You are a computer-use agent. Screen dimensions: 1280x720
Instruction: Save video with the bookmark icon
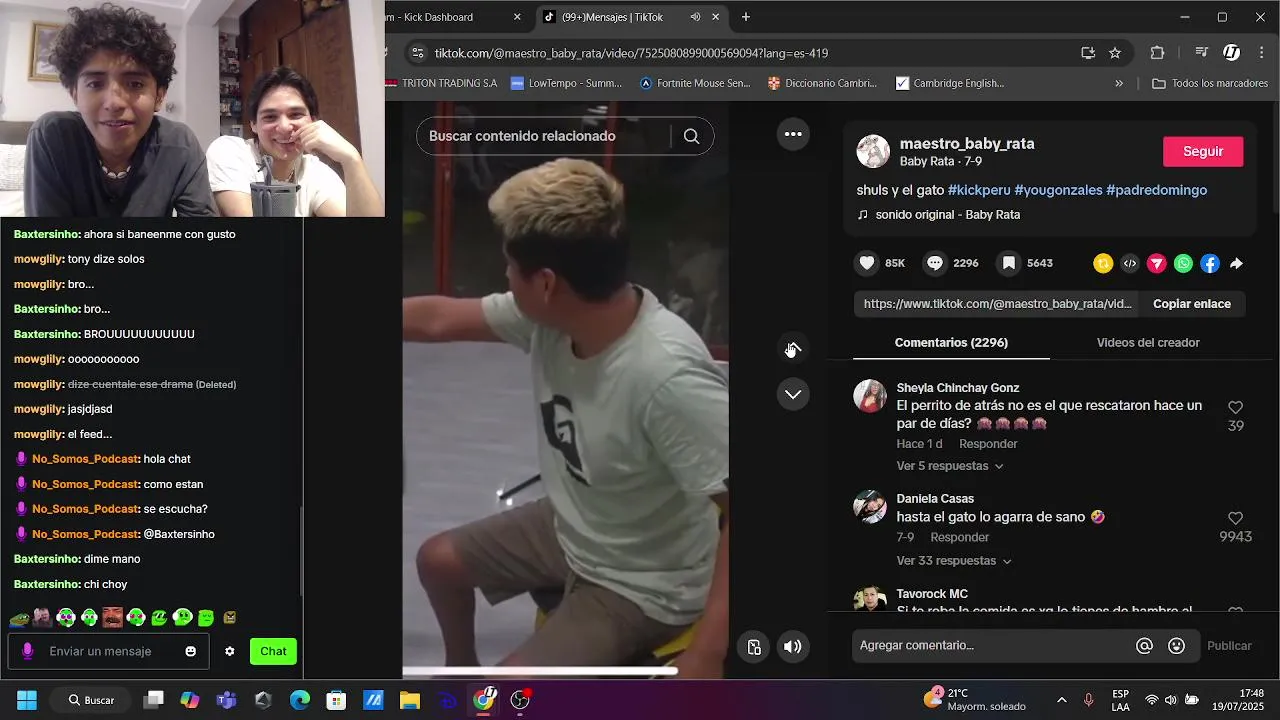tap(1009, 263)
